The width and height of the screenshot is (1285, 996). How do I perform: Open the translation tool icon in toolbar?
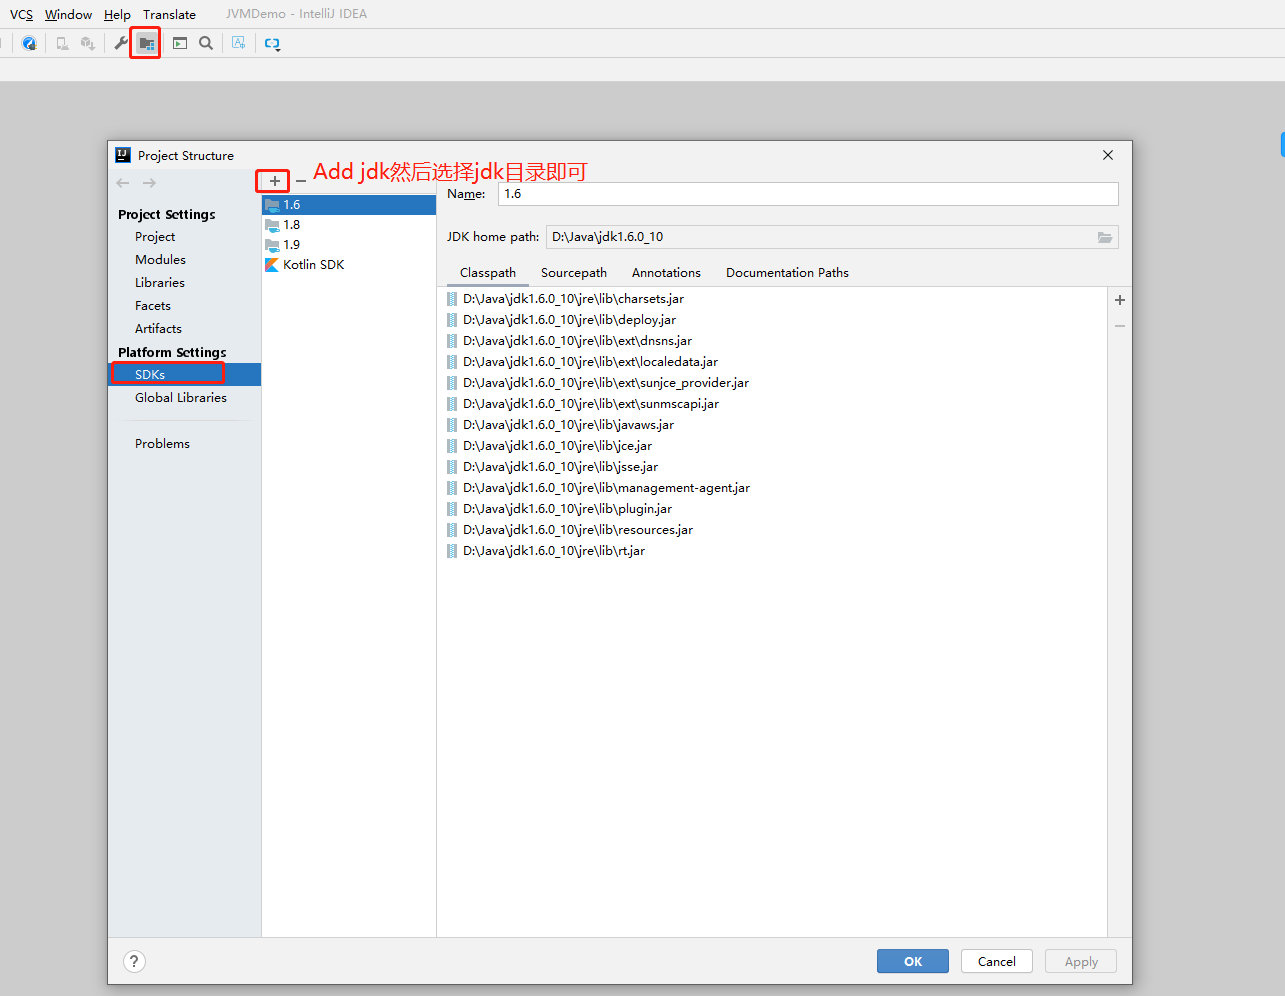tap(238, 43)
